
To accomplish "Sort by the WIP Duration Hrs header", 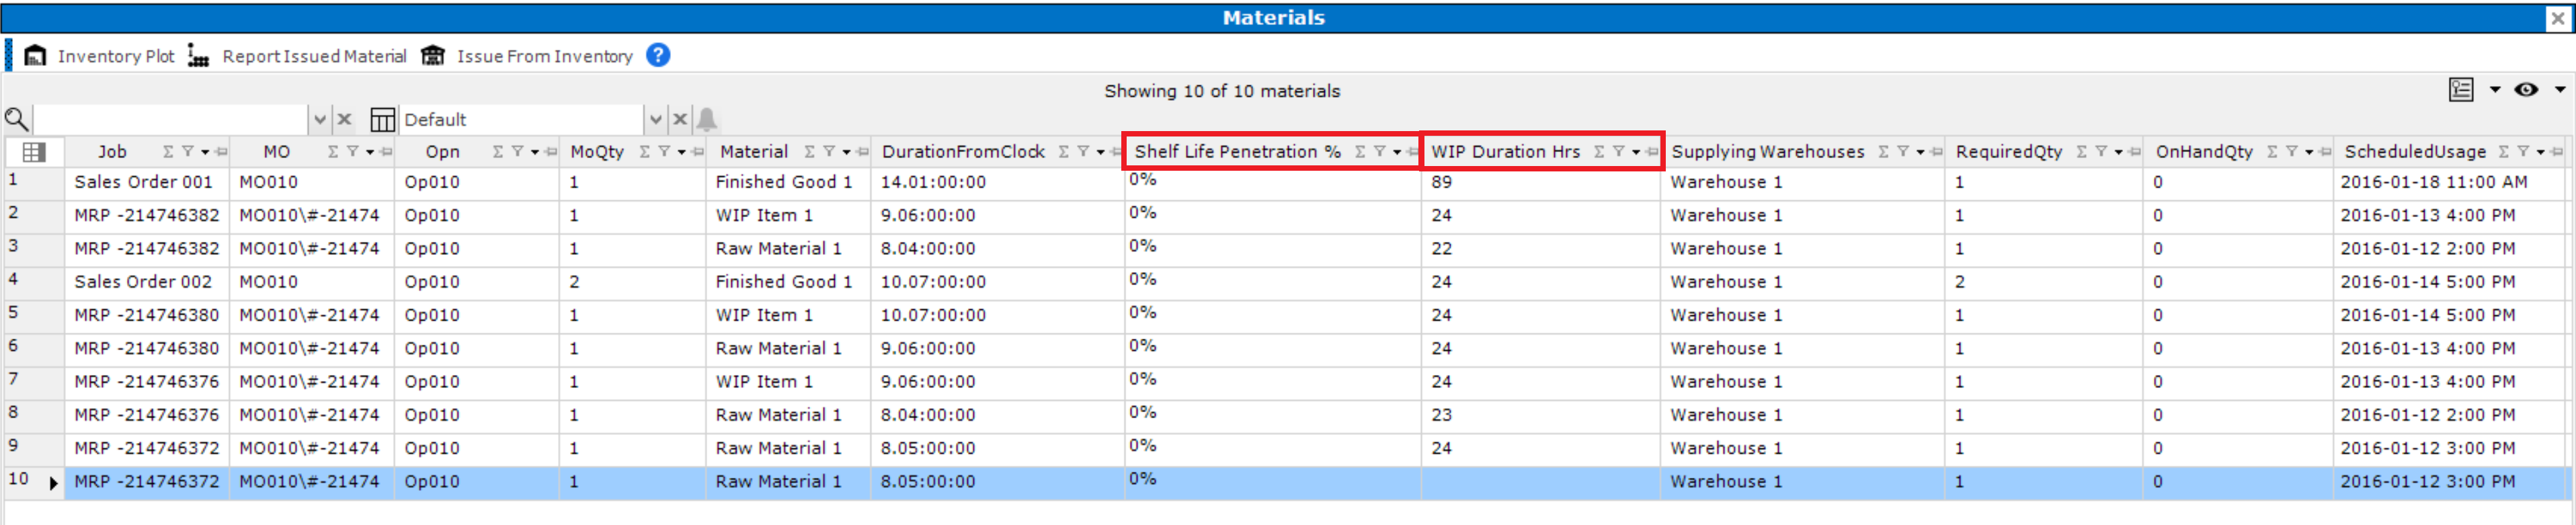I will [x=1505, y=152].
